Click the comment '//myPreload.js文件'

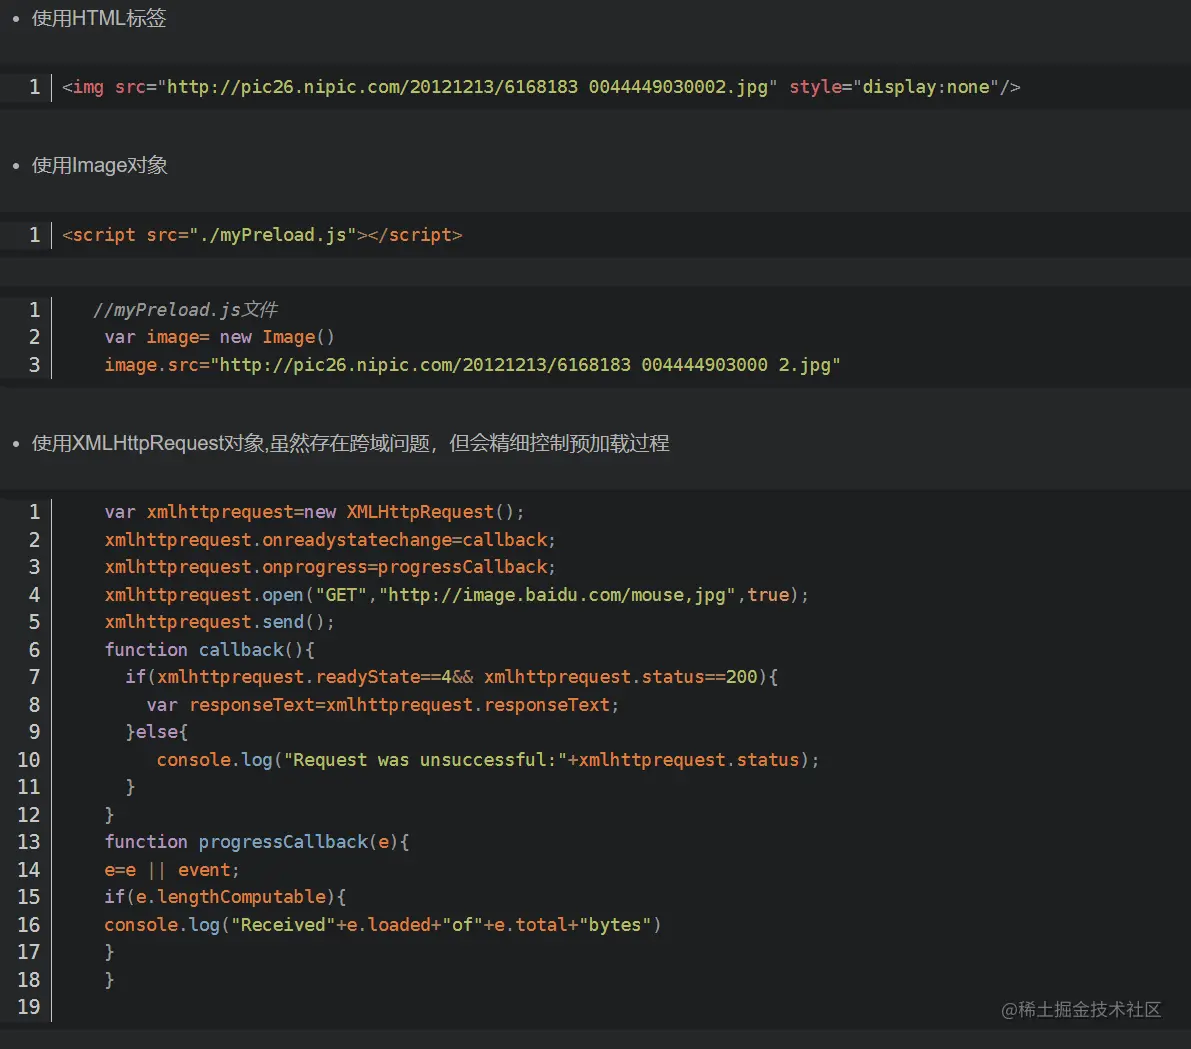[x=185, y=310]
